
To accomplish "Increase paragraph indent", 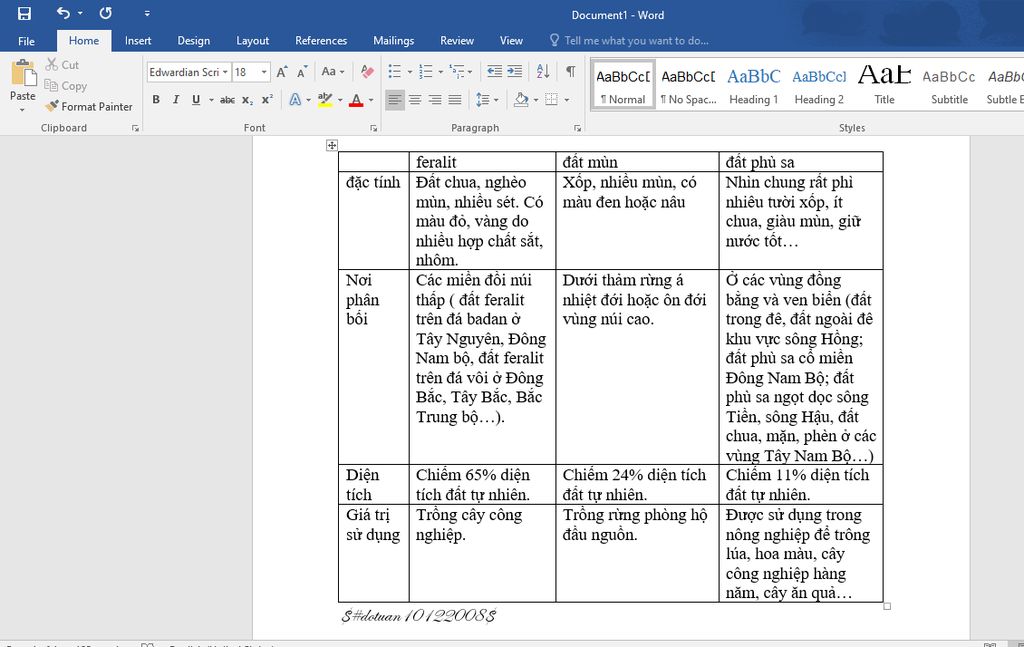I will tap(515, 71).
